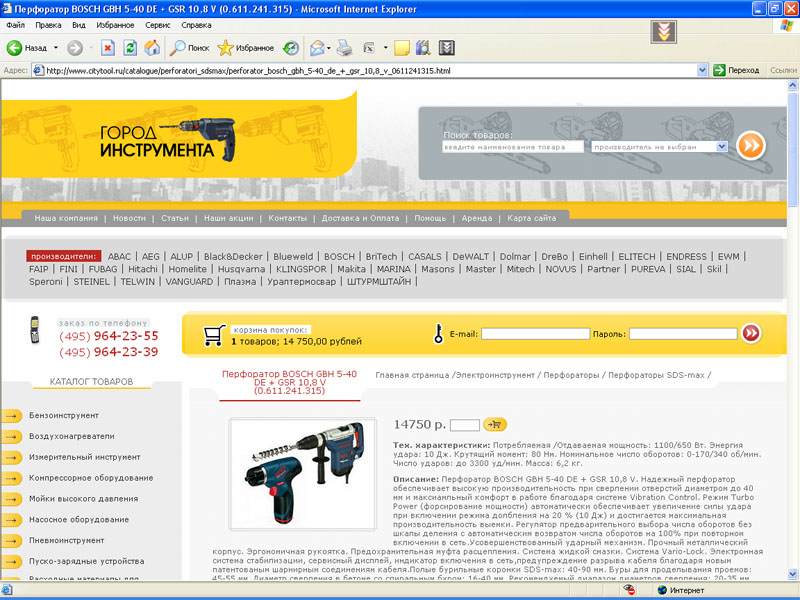Open the Сервис menu
The height and width of the screenshot is (600, 800).
click(x=158, y=25)
